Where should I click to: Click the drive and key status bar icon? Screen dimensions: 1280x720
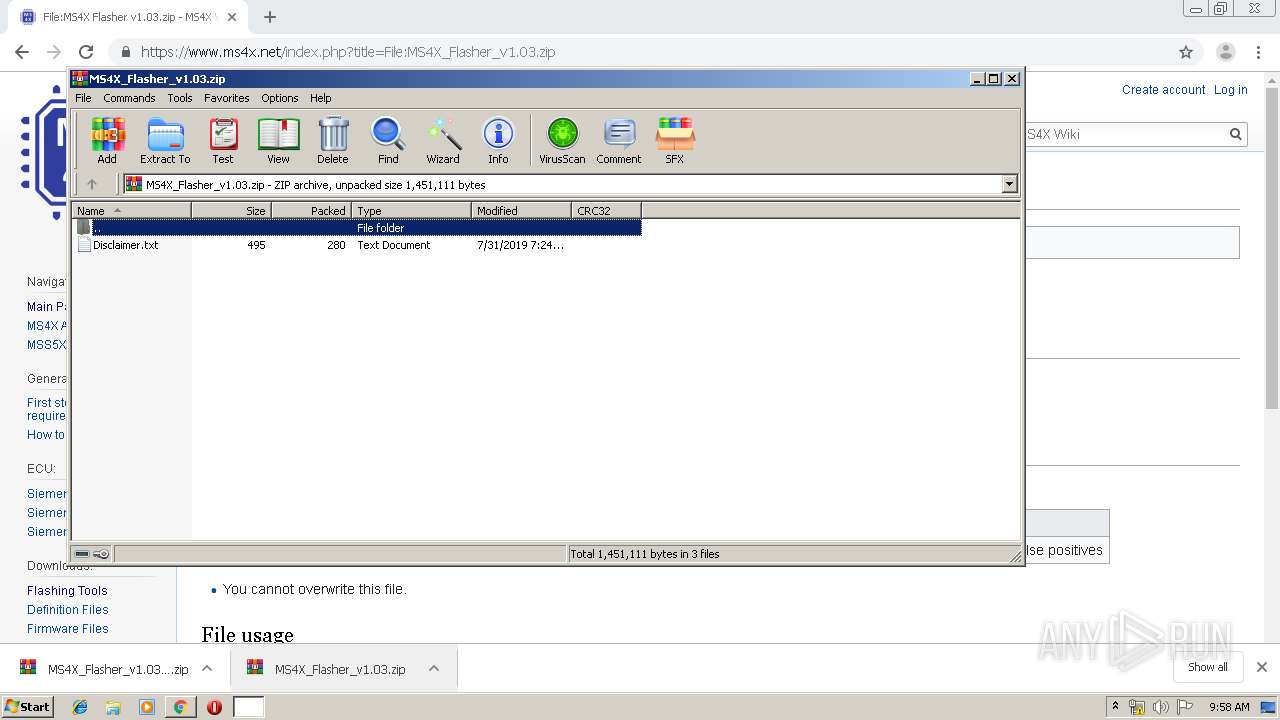point(92,554)
